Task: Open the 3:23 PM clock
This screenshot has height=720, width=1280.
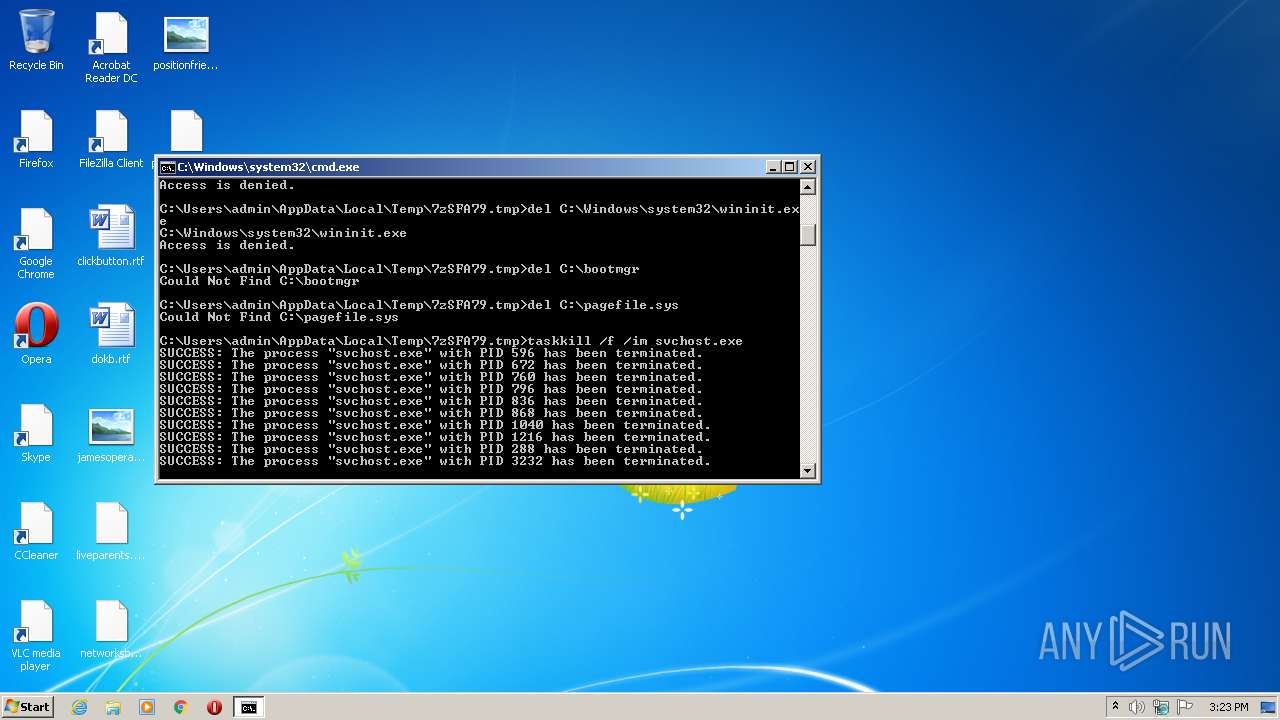Action: click(x=1228, y=707)
